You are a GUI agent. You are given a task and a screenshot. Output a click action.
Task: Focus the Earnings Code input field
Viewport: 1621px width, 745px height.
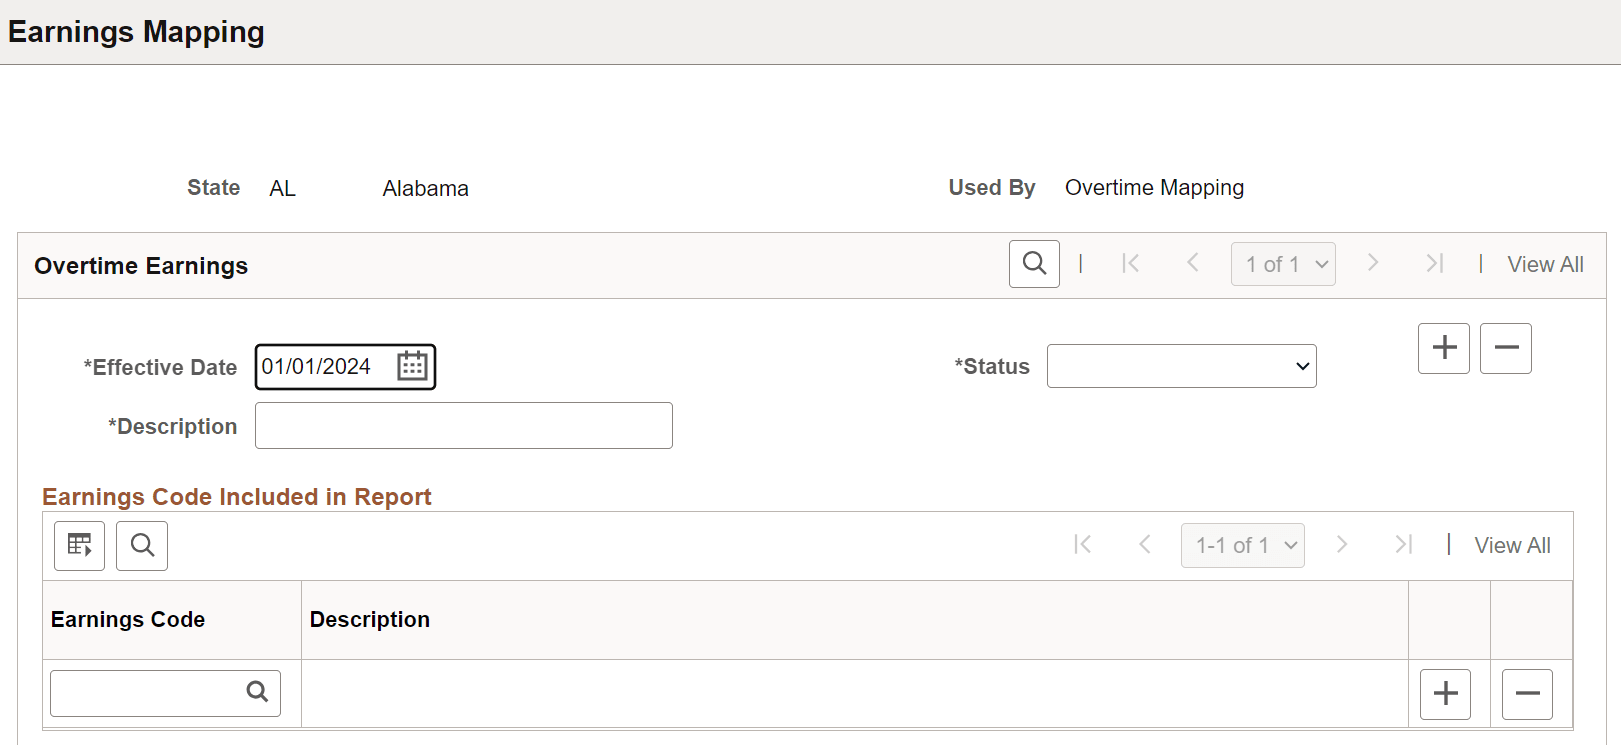pos(147,692)
